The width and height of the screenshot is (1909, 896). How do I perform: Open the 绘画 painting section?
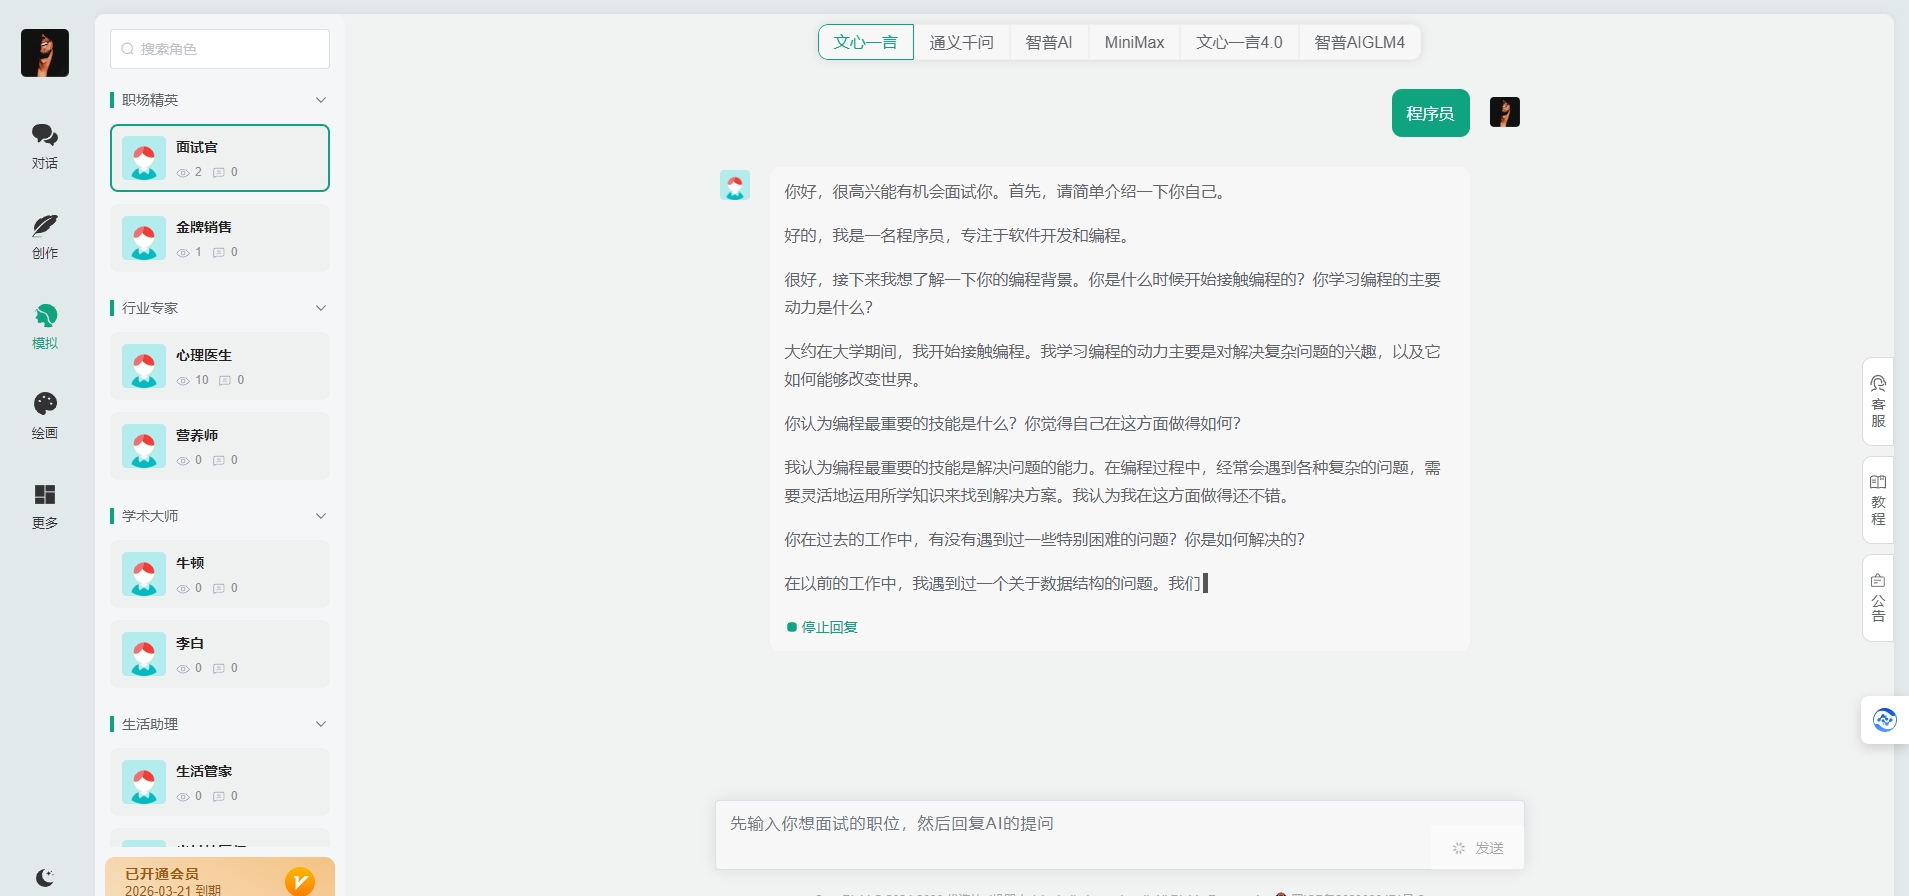tap(45, 416)
